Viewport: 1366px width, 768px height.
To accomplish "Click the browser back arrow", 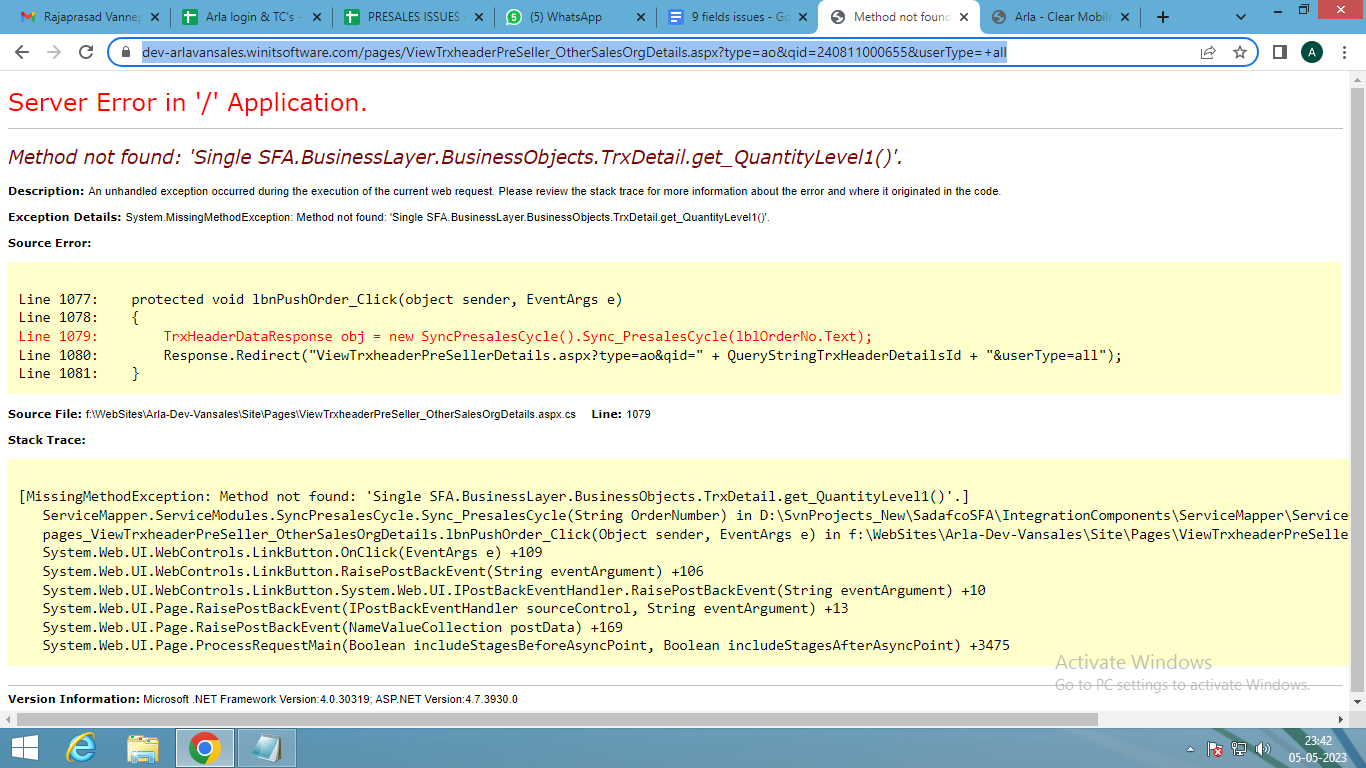I will (22, 52).
